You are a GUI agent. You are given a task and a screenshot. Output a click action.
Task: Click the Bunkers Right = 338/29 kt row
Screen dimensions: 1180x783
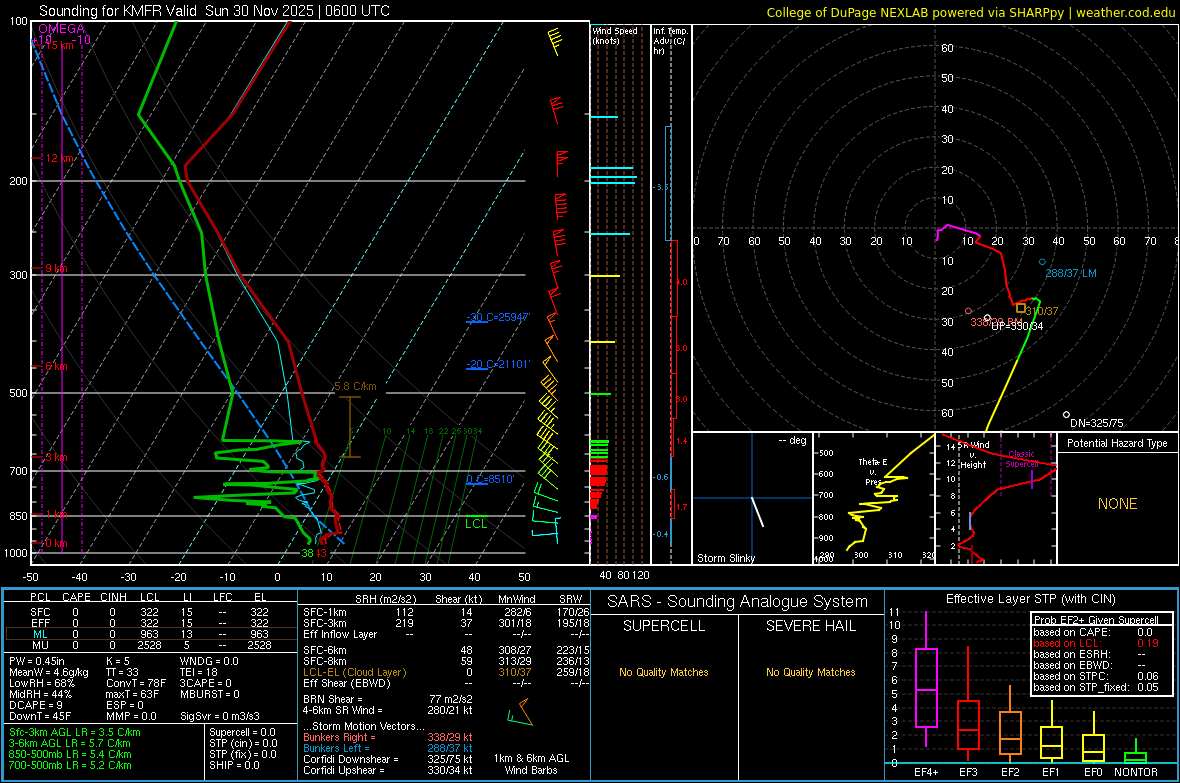coord(388,737)
